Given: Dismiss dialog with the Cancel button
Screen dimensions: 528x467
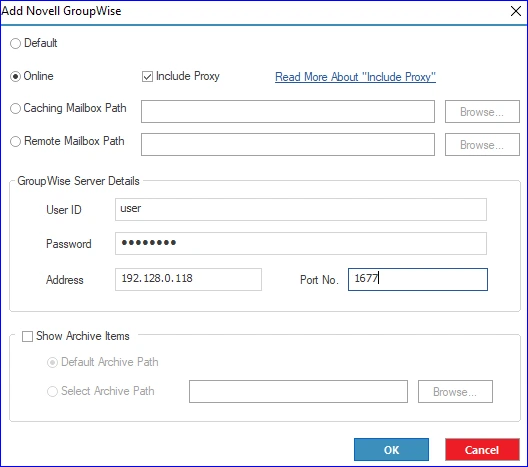Looking at the screenshot, I should 482,449.
